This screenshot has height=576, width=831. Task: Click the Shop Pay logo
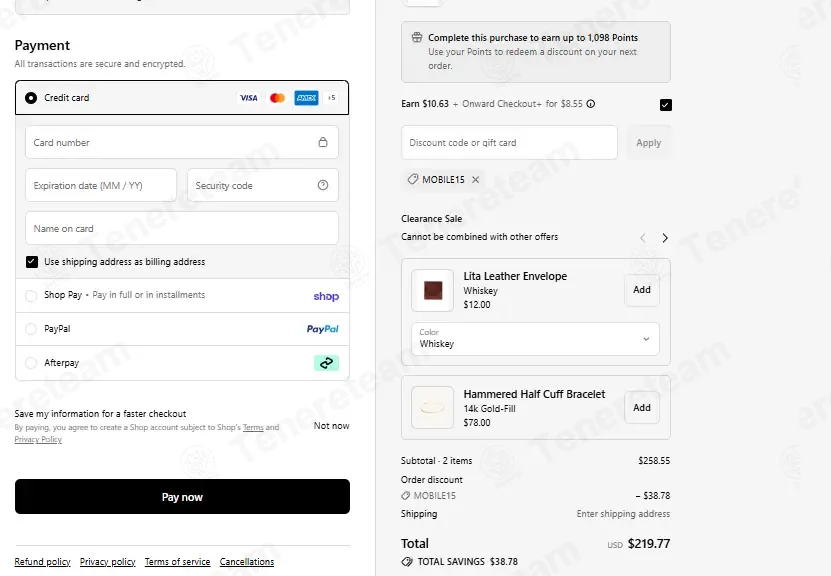click(326, 296)
